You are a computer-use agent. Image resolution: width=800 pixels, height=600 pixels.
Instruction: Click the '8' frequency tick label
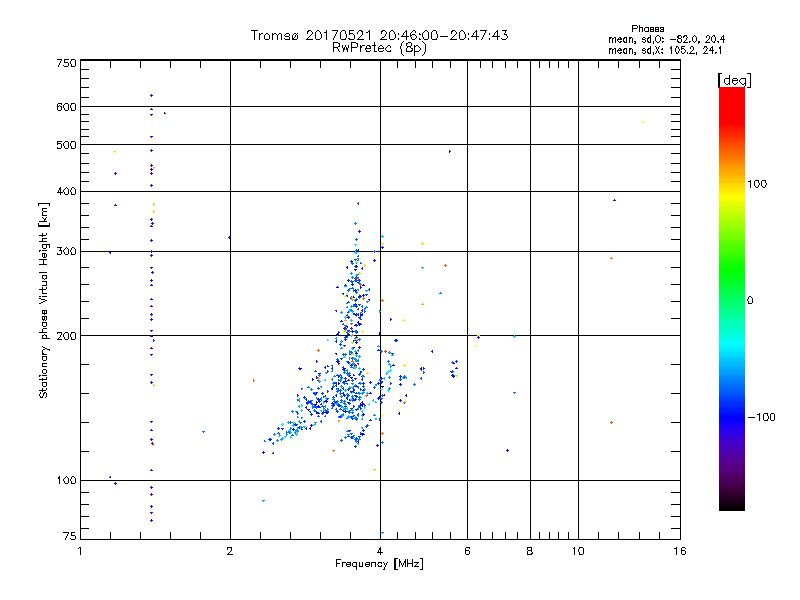click(x=530, y=551)
